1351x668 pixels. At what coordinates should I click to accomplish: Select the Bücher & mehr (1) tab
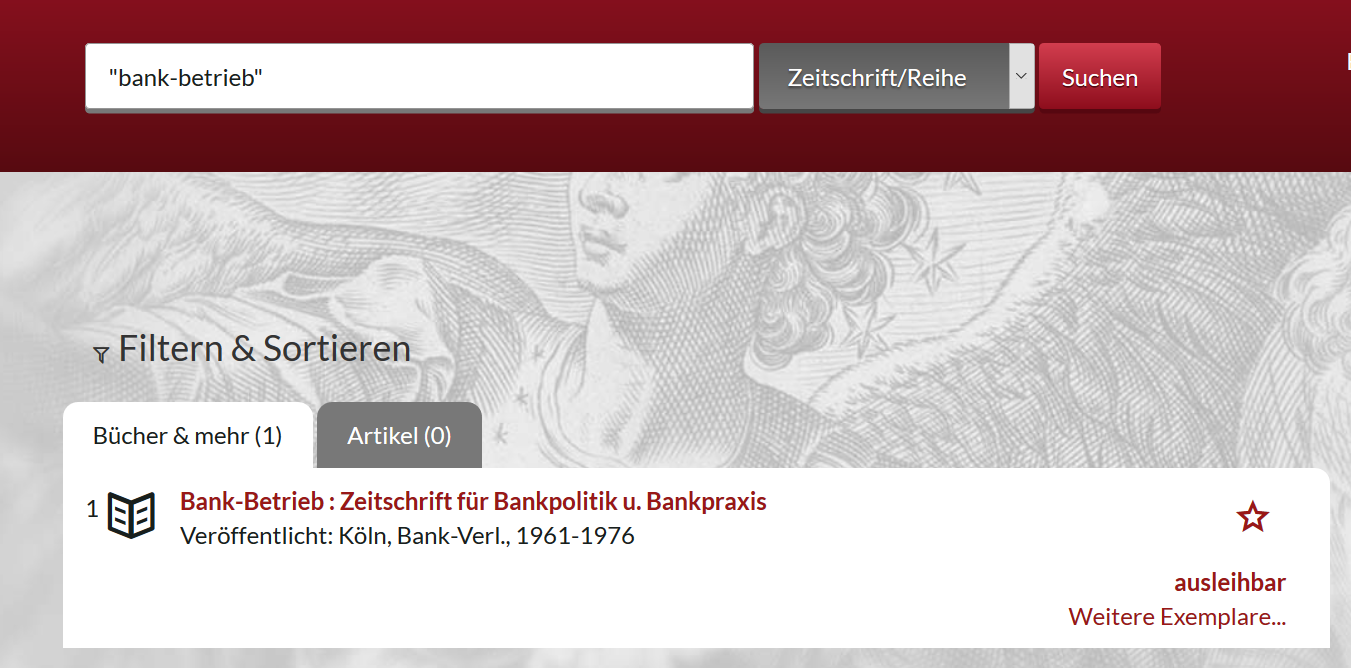click(x=188, y=435)
